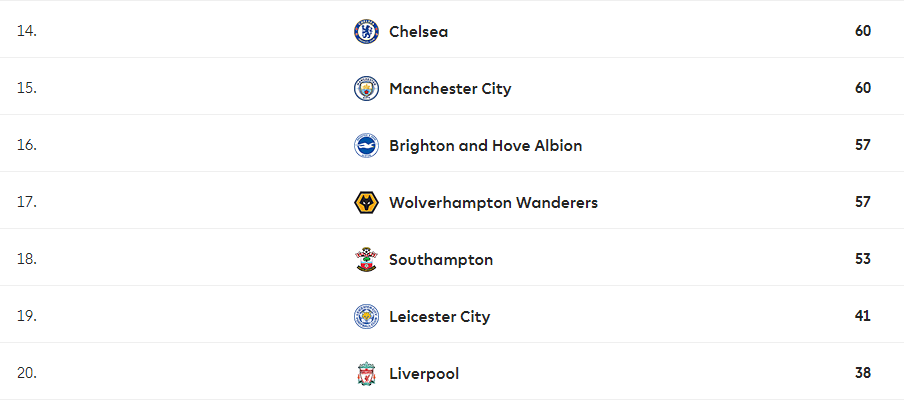
Task: Open the Leicester City team link
Action: pos(439,316)
